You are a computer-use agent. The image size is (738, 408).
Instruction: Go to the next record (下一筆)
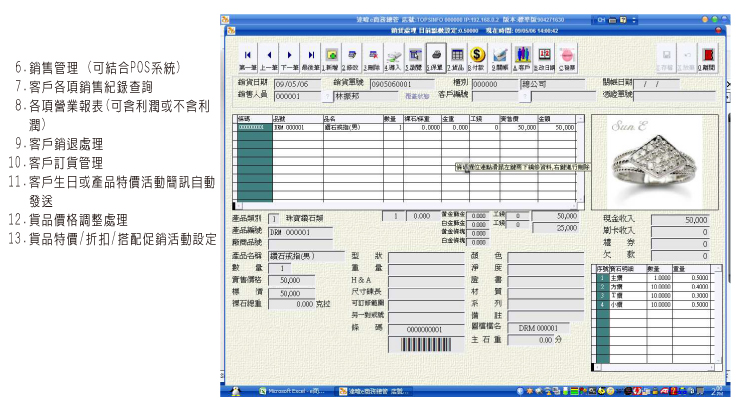point(289,55)
